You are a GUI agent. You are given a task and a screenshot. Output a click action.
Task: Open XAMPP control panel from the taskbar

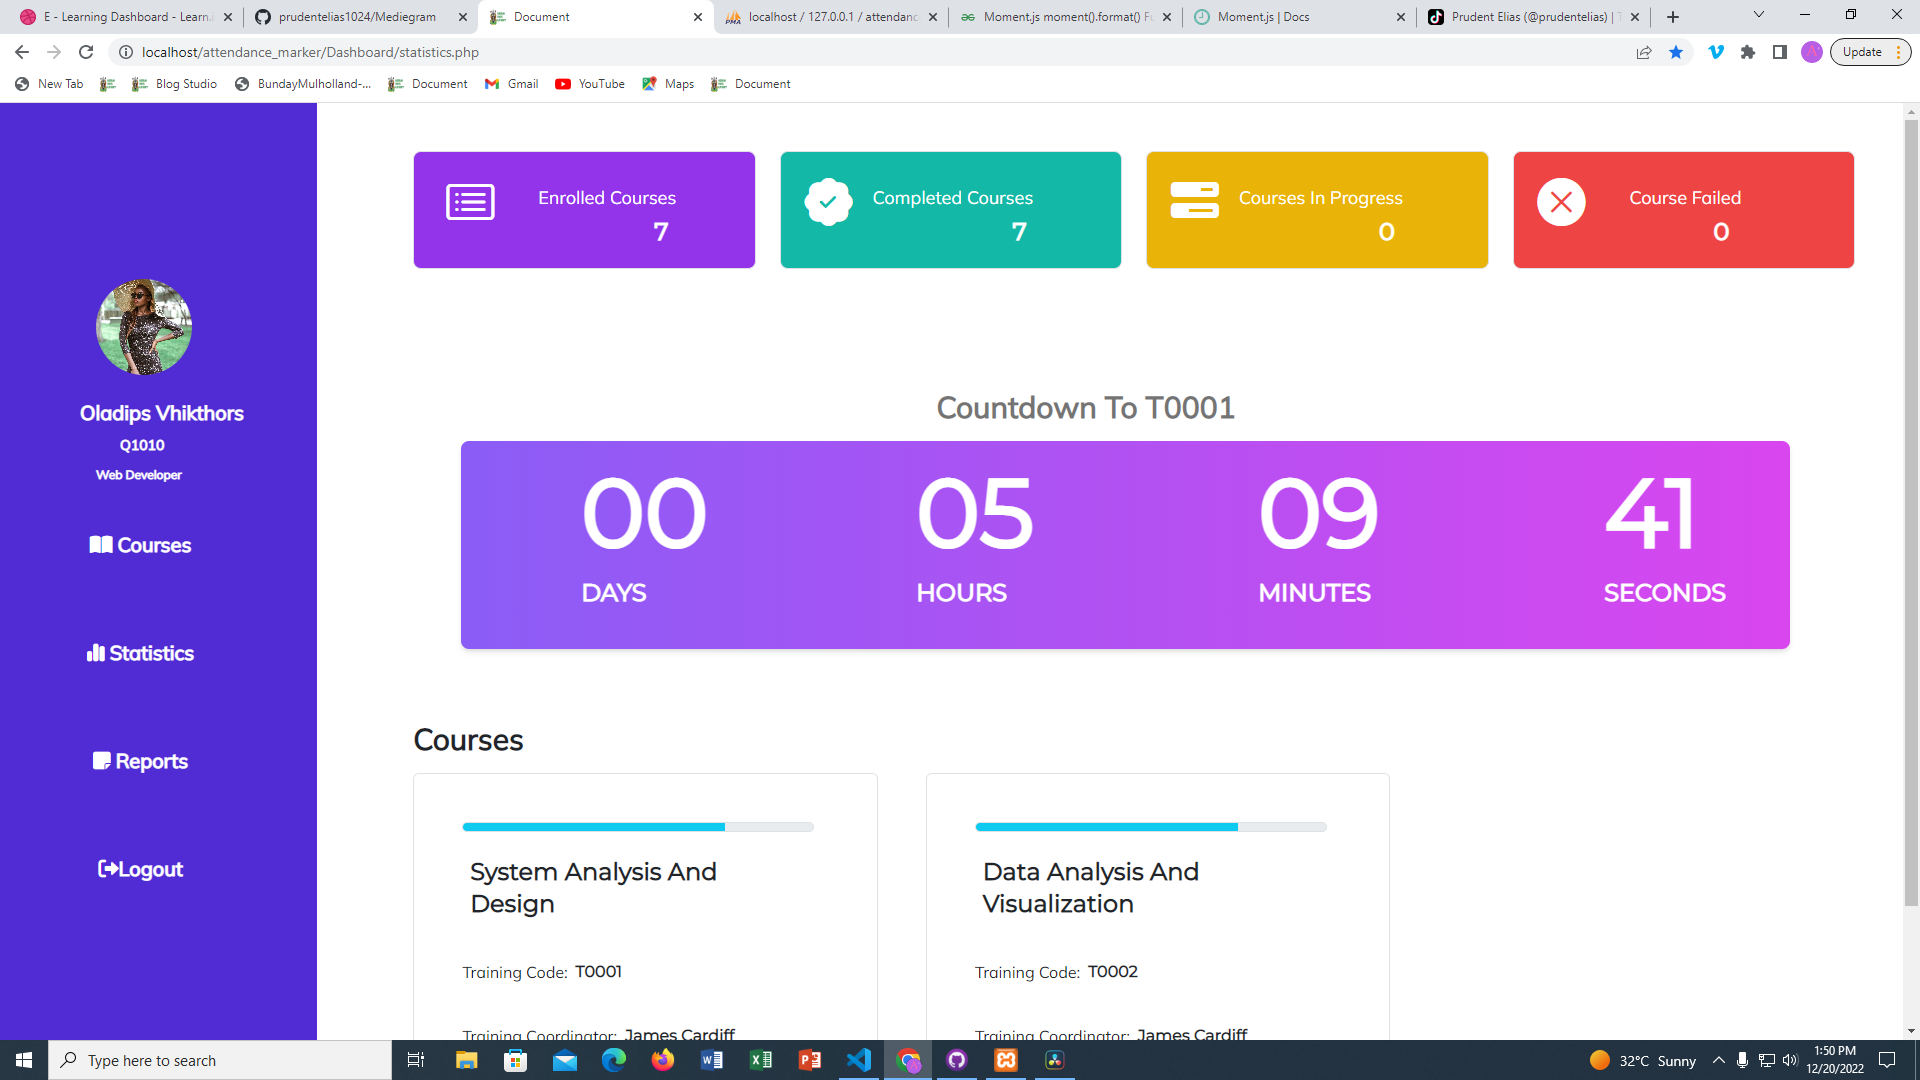click(x=1005, y=1060)
